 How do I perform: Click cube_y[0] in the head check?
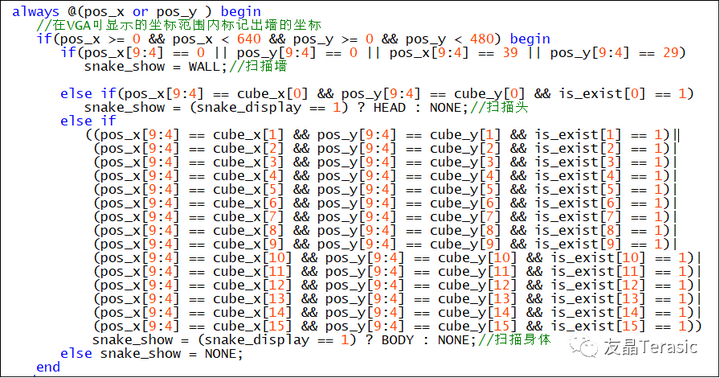[x=489, y=94]
